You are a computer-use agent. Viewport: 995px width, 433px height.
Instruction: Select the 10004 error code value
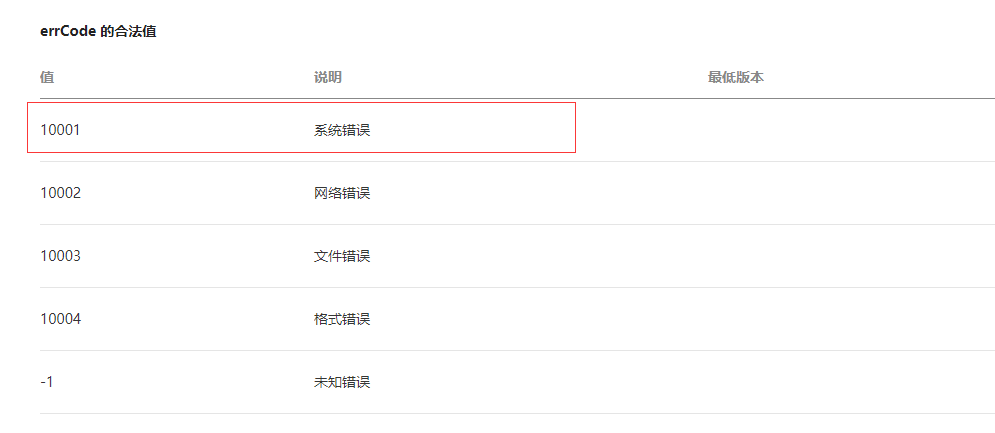(x=60, y=319)
